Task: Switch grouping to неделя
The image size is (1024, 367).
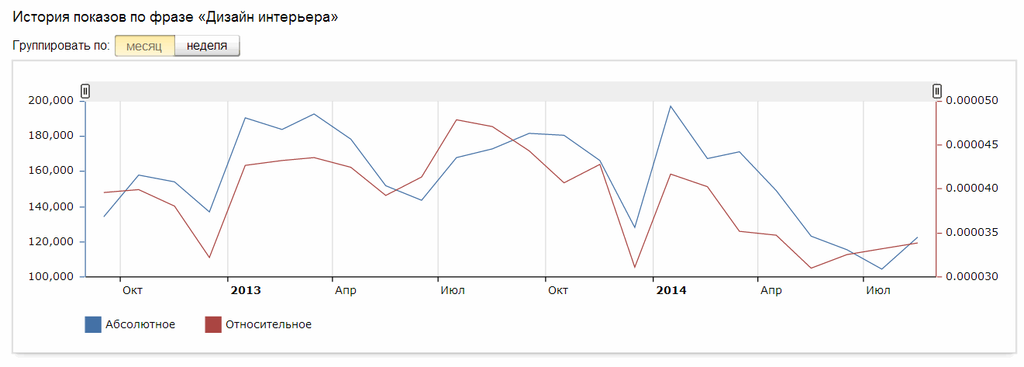Action: (207, 46)
